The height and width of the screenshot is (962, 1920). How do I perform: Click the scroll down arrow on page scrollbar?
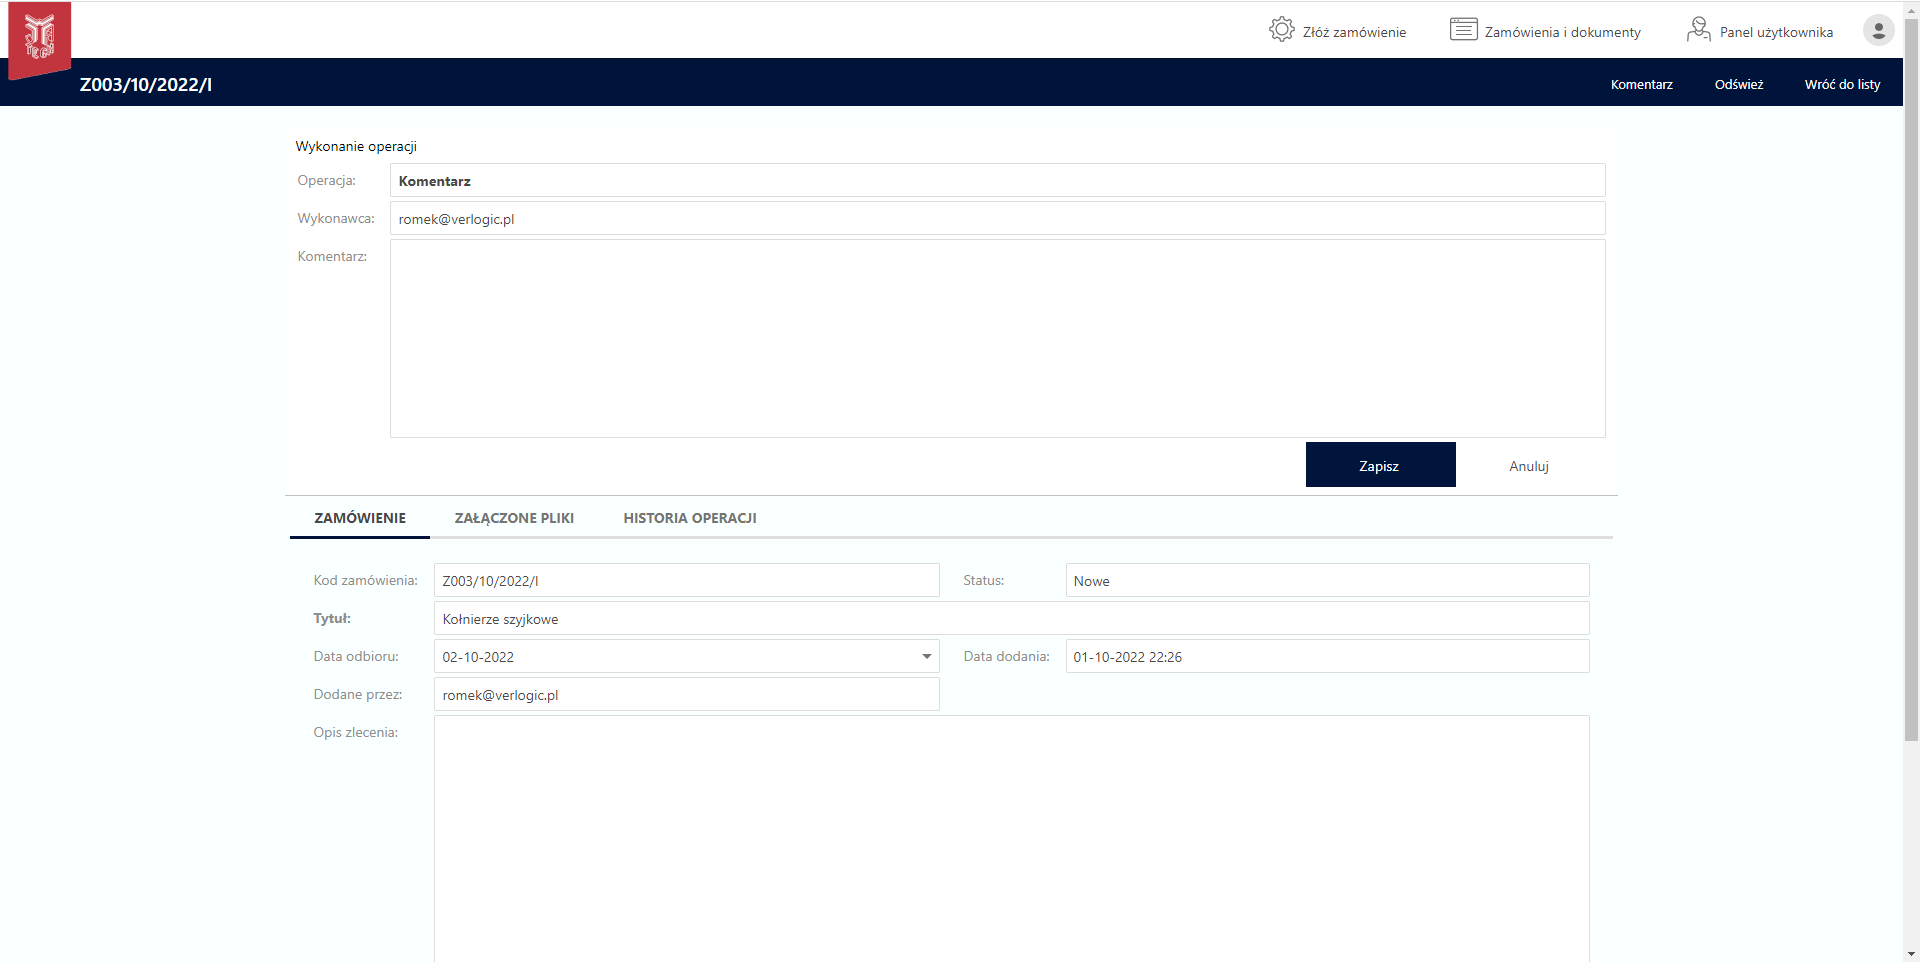click(x=1911, y=953)
